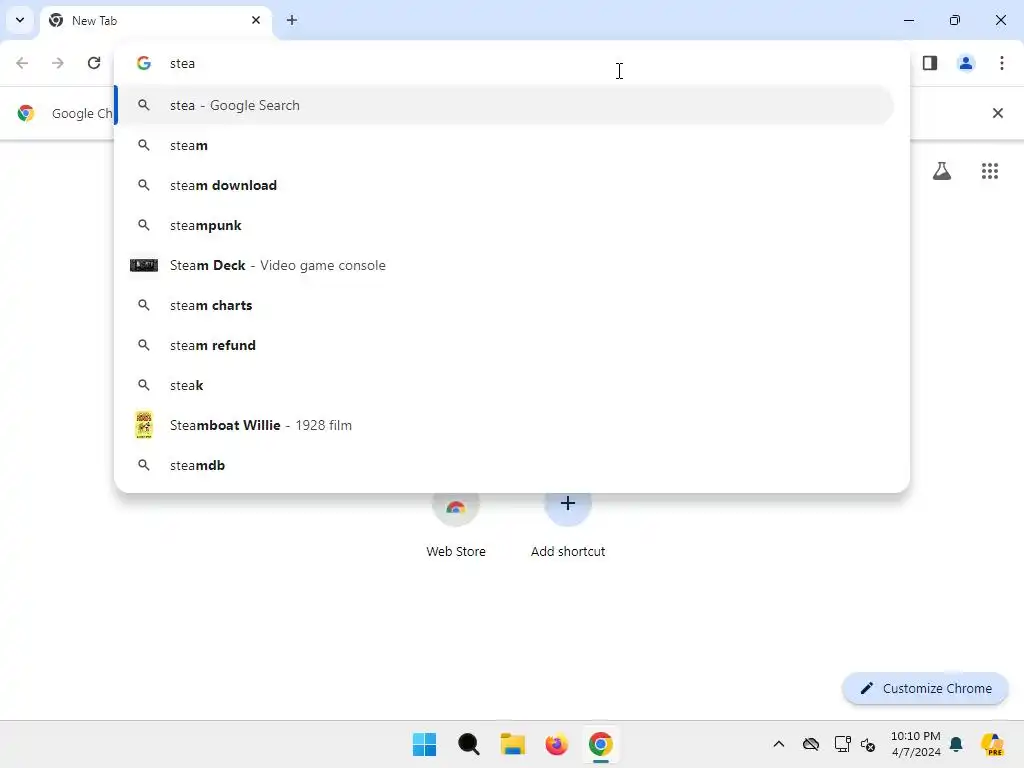
Task: Choose the 'steak' suggestion
Action: (x=504, y=385)
